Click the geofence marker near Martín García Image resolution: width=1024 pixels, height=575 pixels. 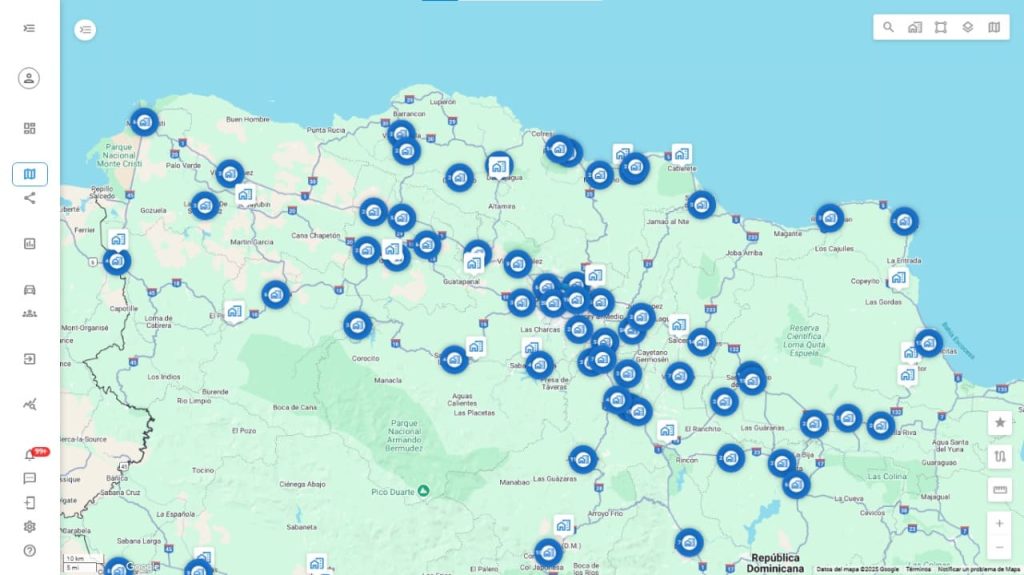click(245, 195)
